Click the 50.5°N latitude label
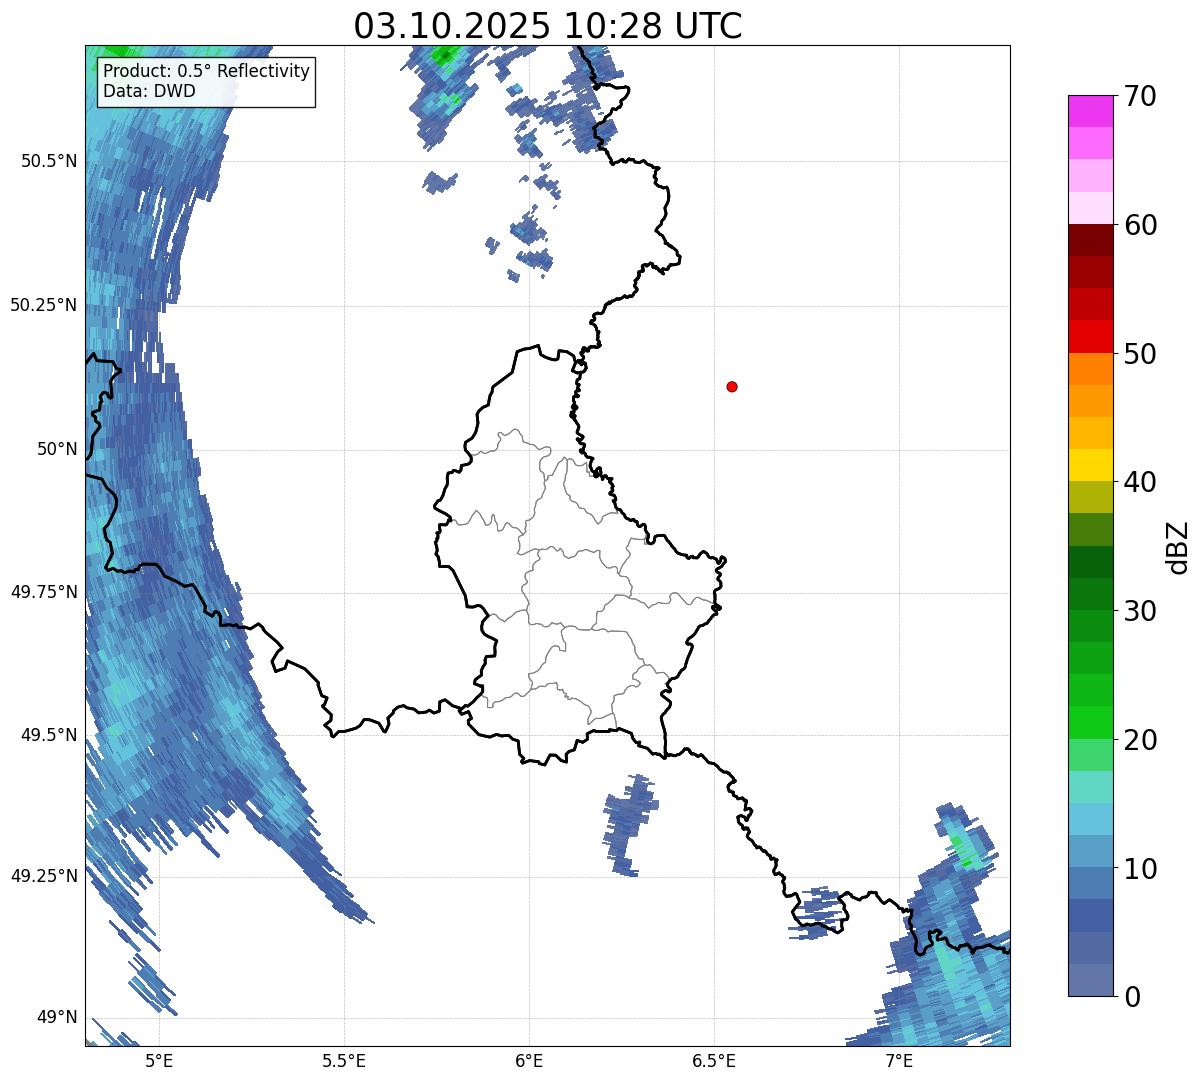 pos(49,161)
